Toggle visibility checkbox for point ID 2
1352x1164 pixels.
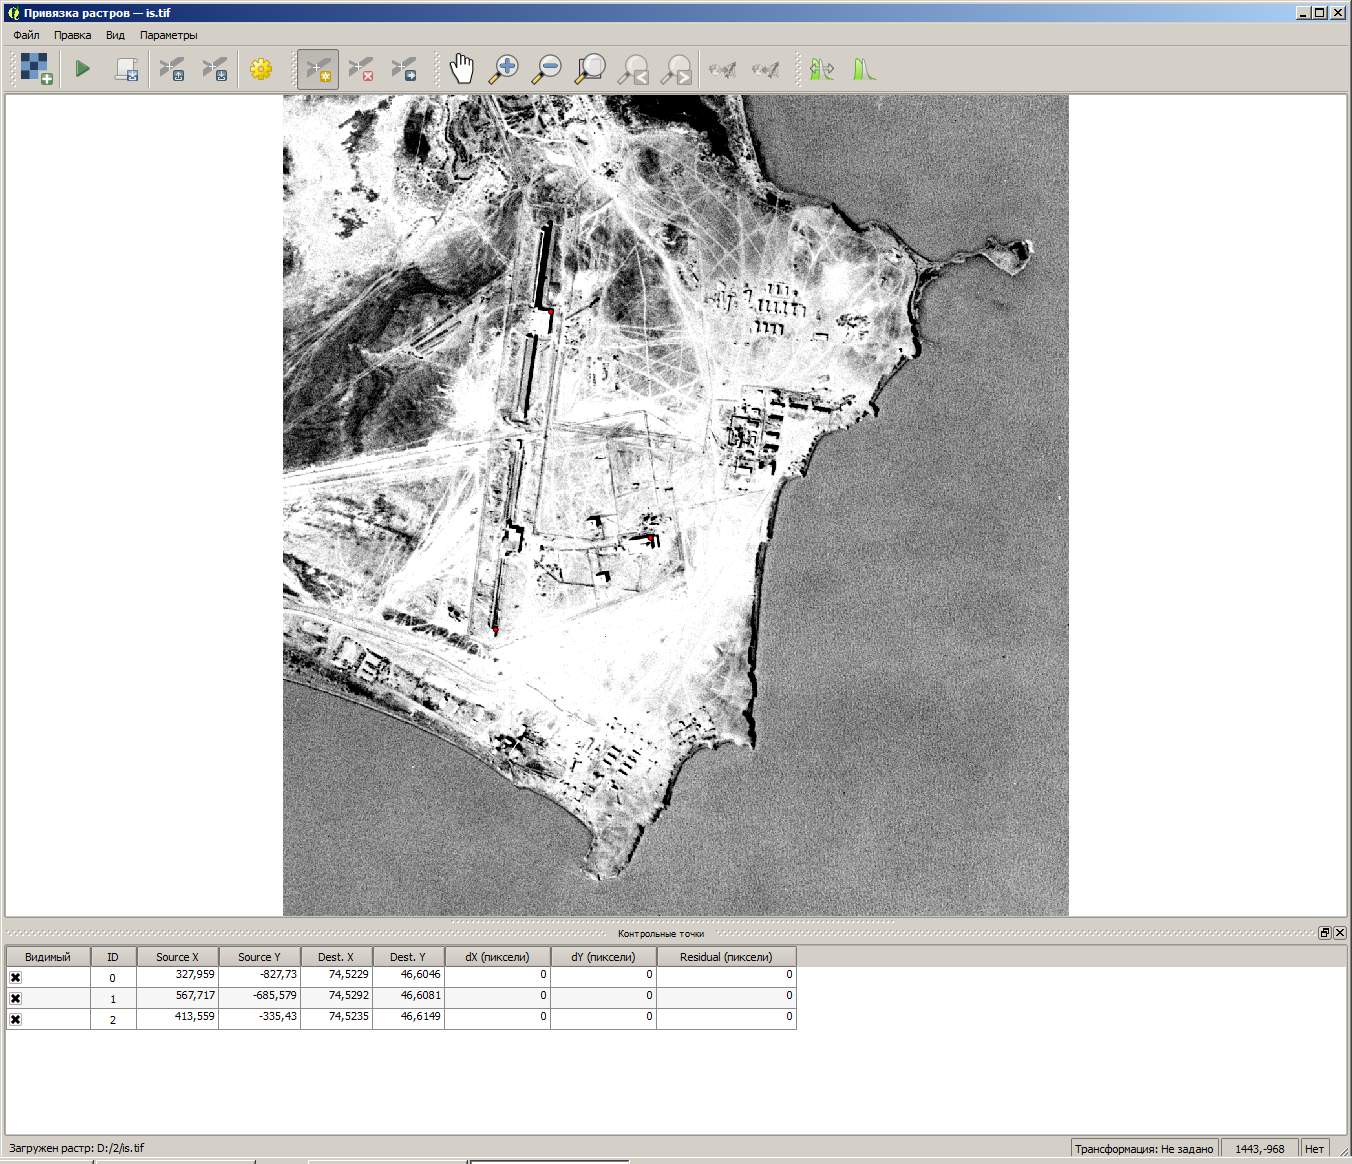pos(15,1019)
